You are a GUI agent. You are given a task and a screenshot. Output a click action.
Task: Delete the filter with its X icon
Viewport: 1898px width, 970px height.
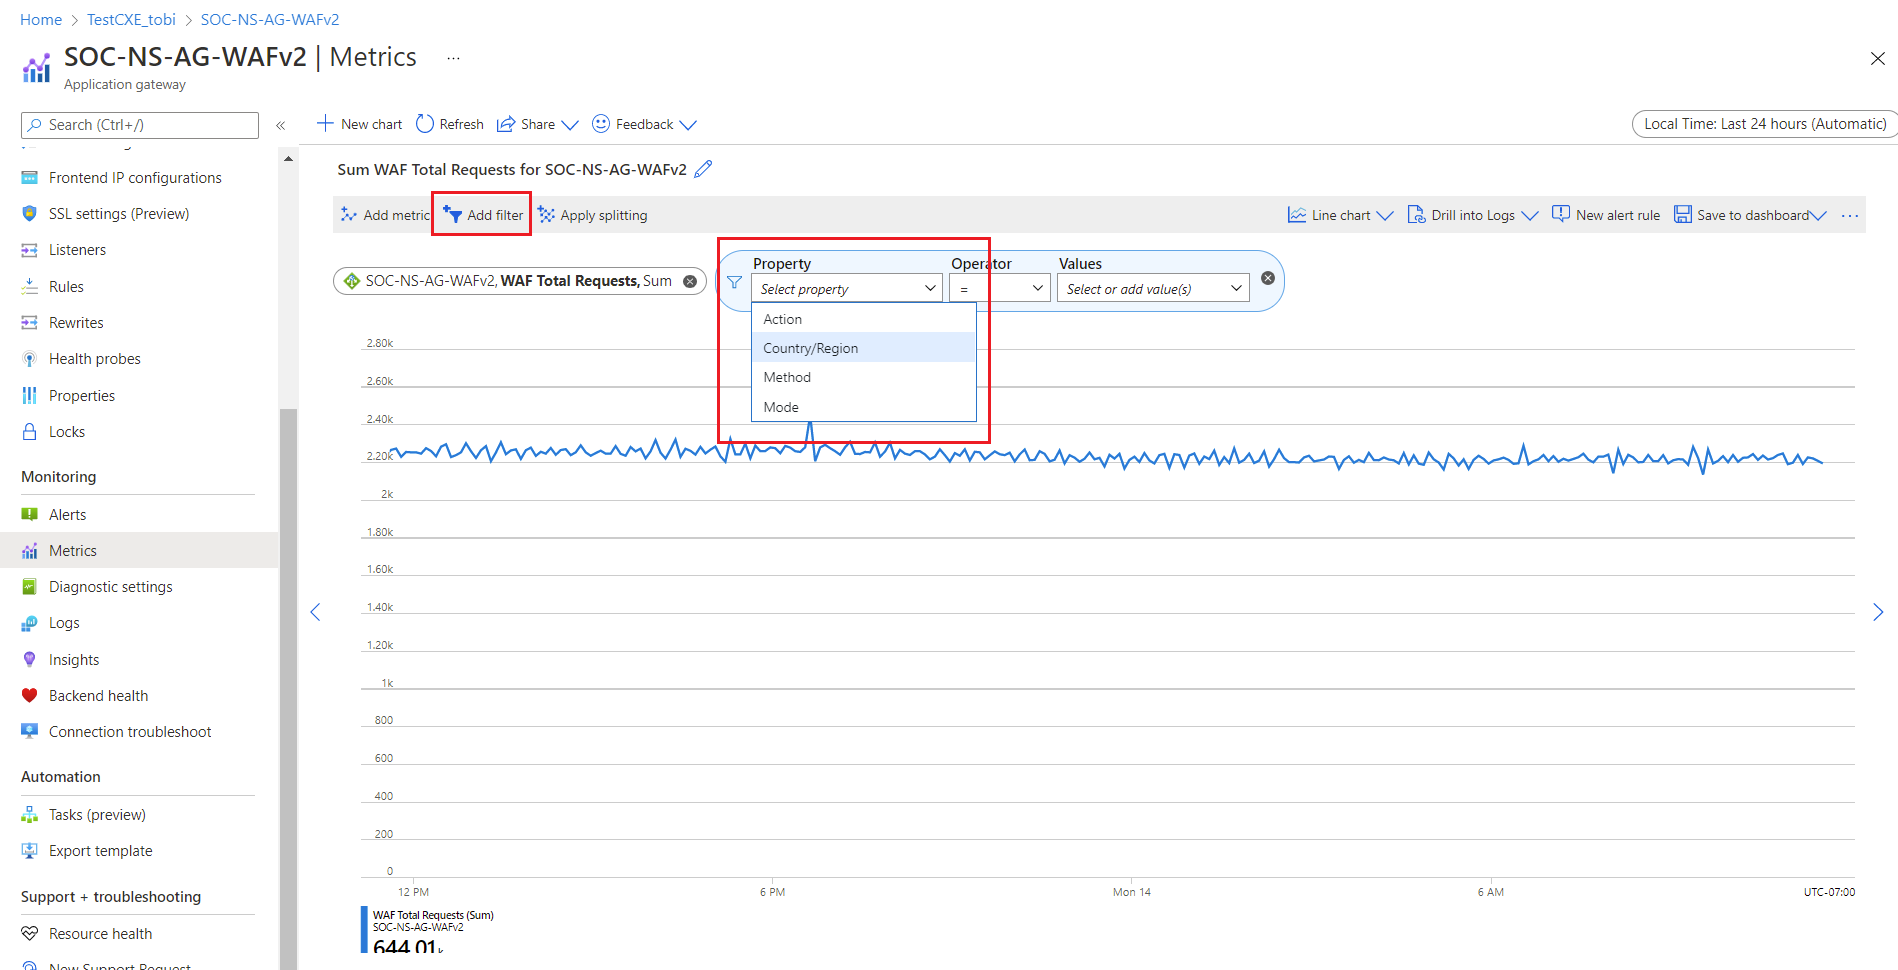click(x=1268, y=278)
